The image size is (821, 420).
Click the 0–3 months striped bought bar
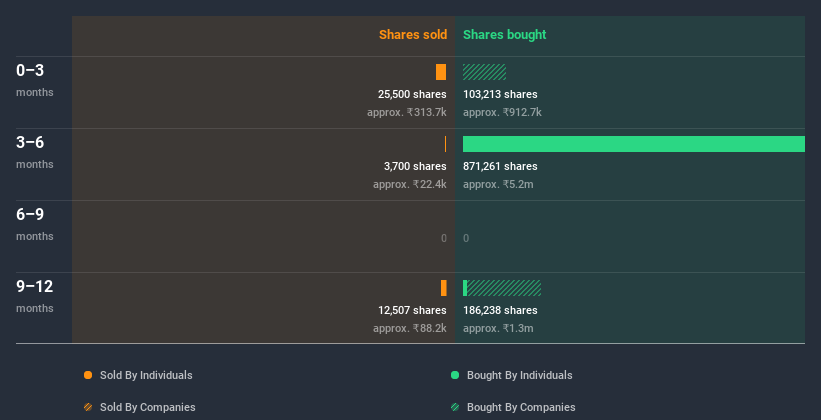pyautogui.click(x=484, y=72)
